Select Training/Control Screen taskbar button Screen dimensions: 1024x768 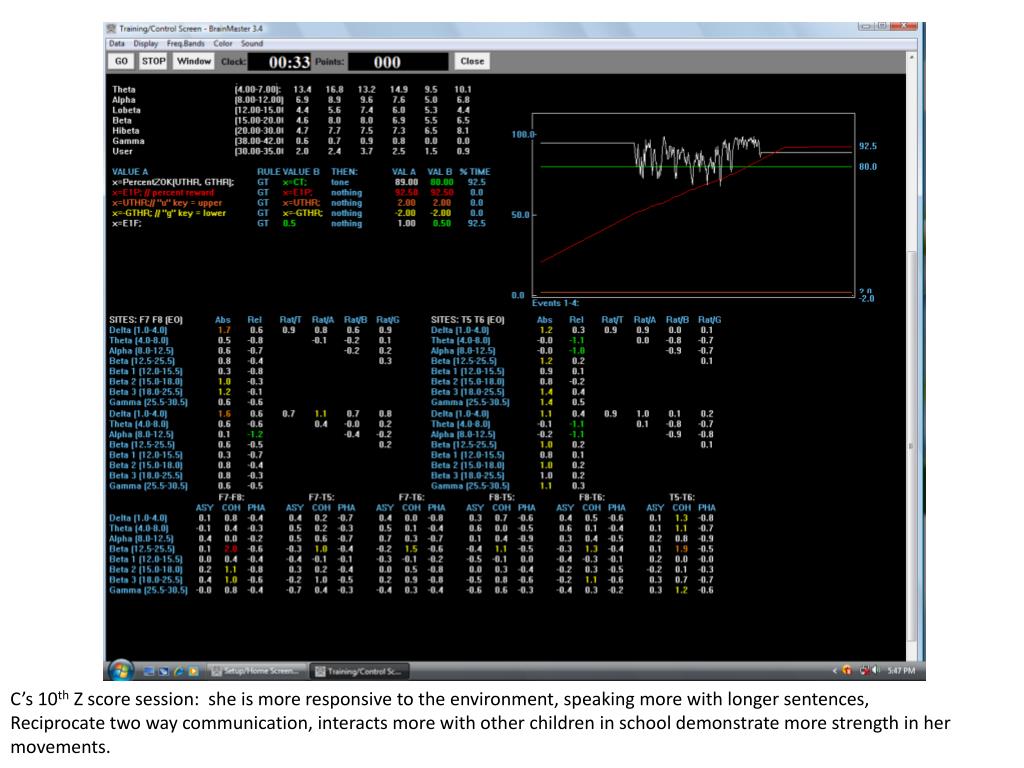pos(359,671)
